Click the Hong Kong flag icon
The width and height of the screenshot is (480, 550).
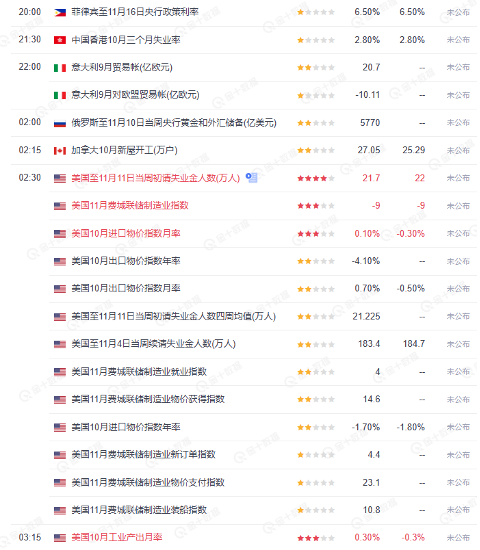60,41
